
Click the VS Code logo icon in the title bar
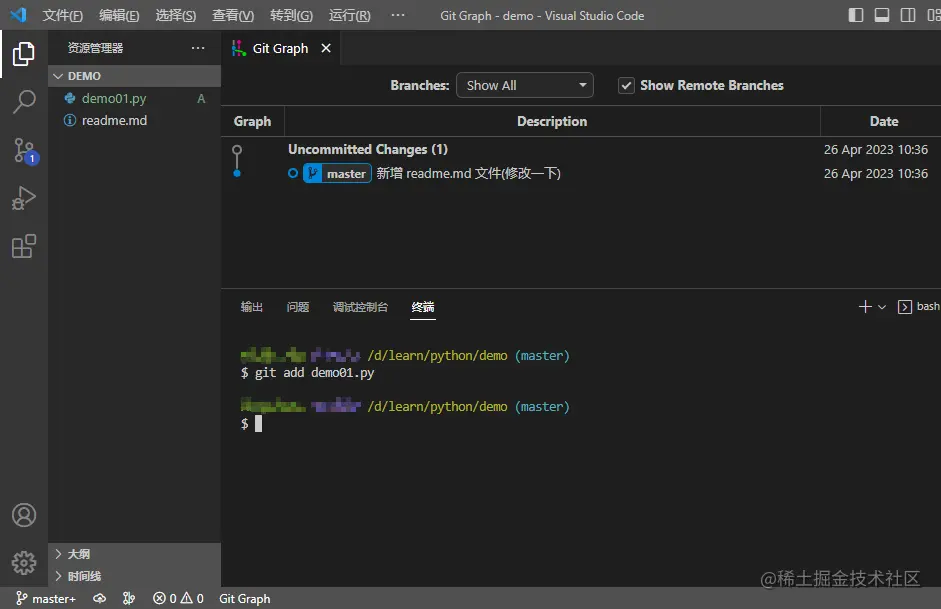pyautogui.click(x=18, y=14)
